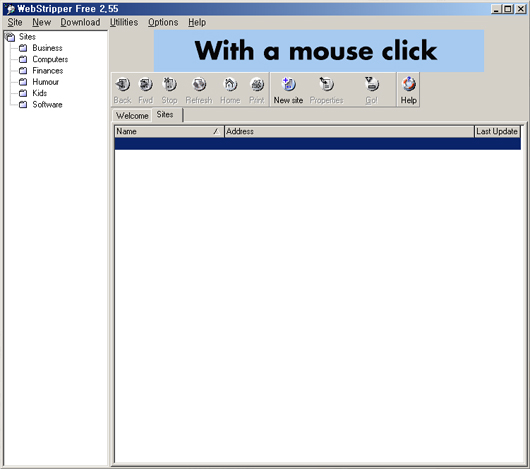Click the Home toolbar icon

coord(230,90)
